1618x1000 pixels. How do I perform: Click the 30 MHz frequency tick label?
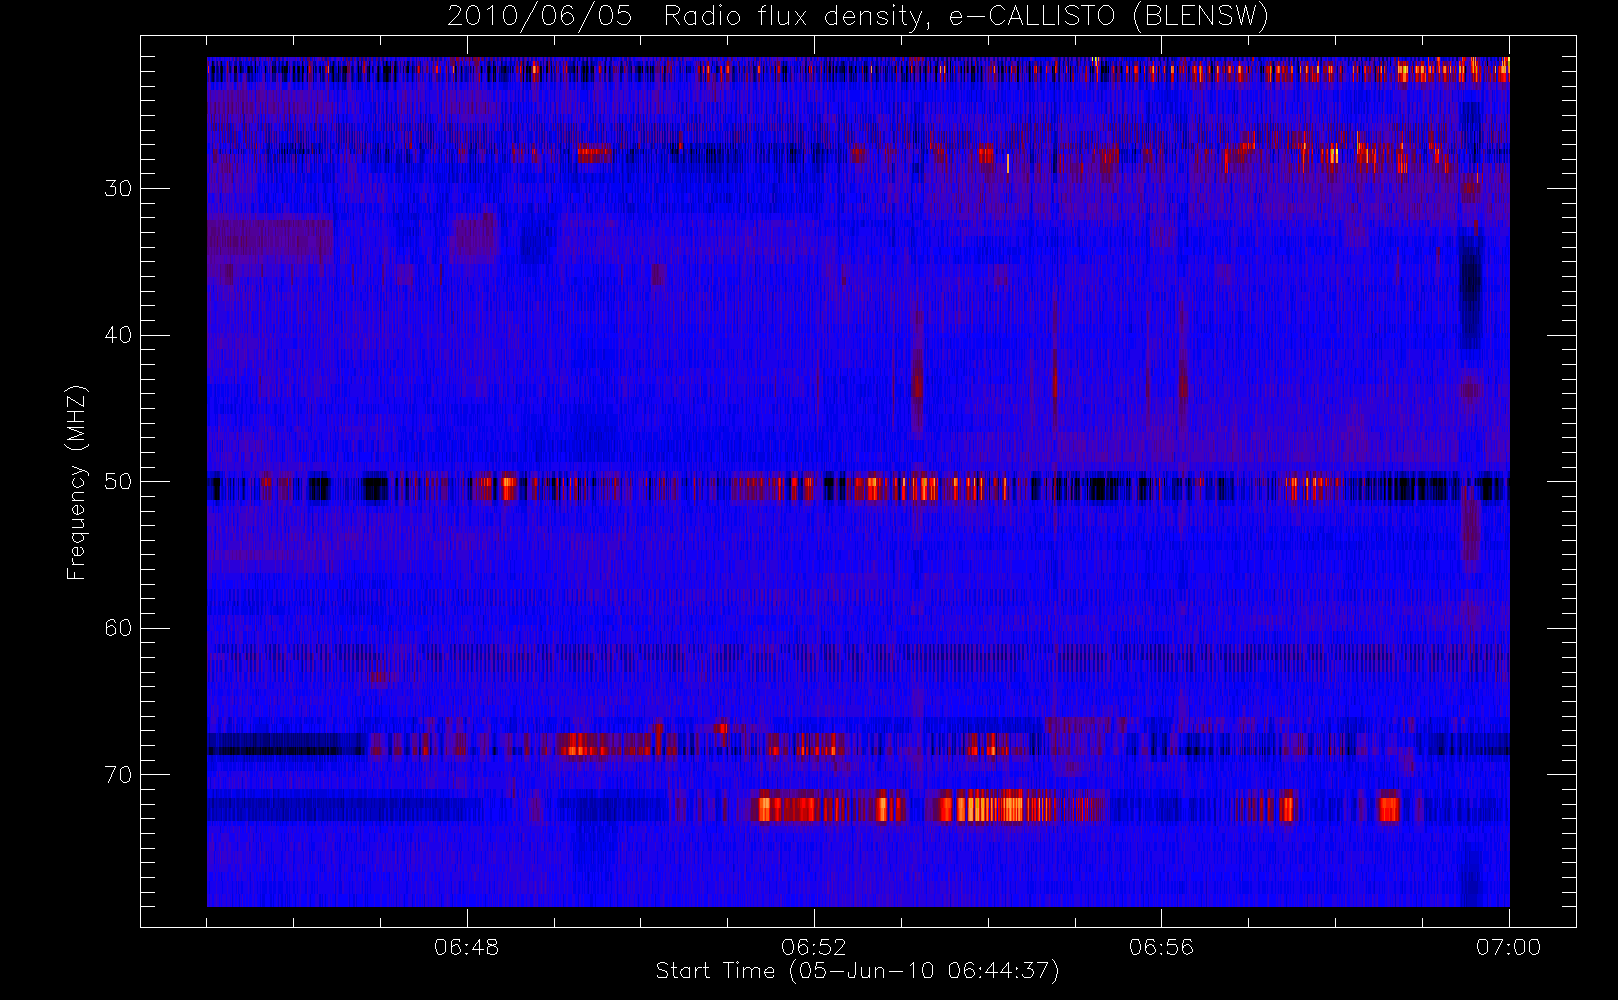(x=118, y=189)
